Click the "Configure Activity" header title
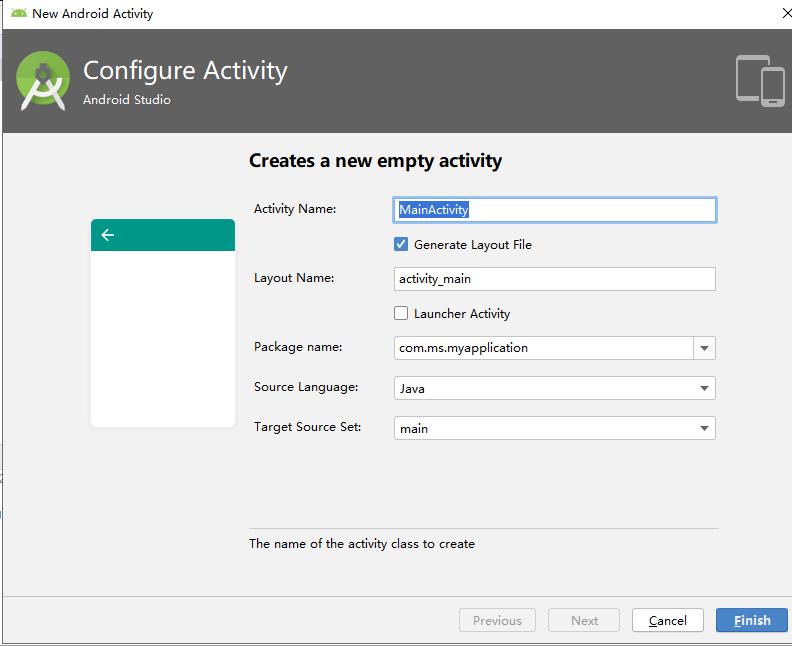 (185, 71)
